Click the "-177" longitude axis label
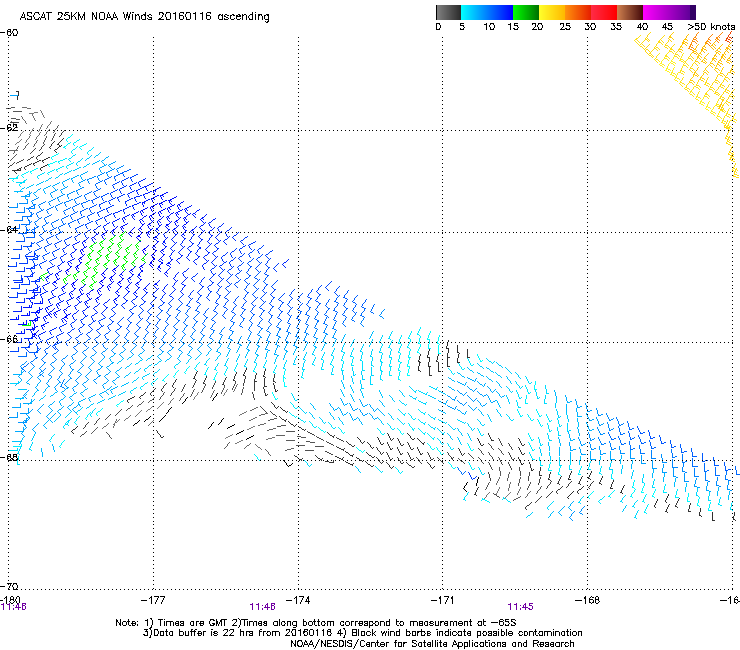 click(x=153, y=600)
